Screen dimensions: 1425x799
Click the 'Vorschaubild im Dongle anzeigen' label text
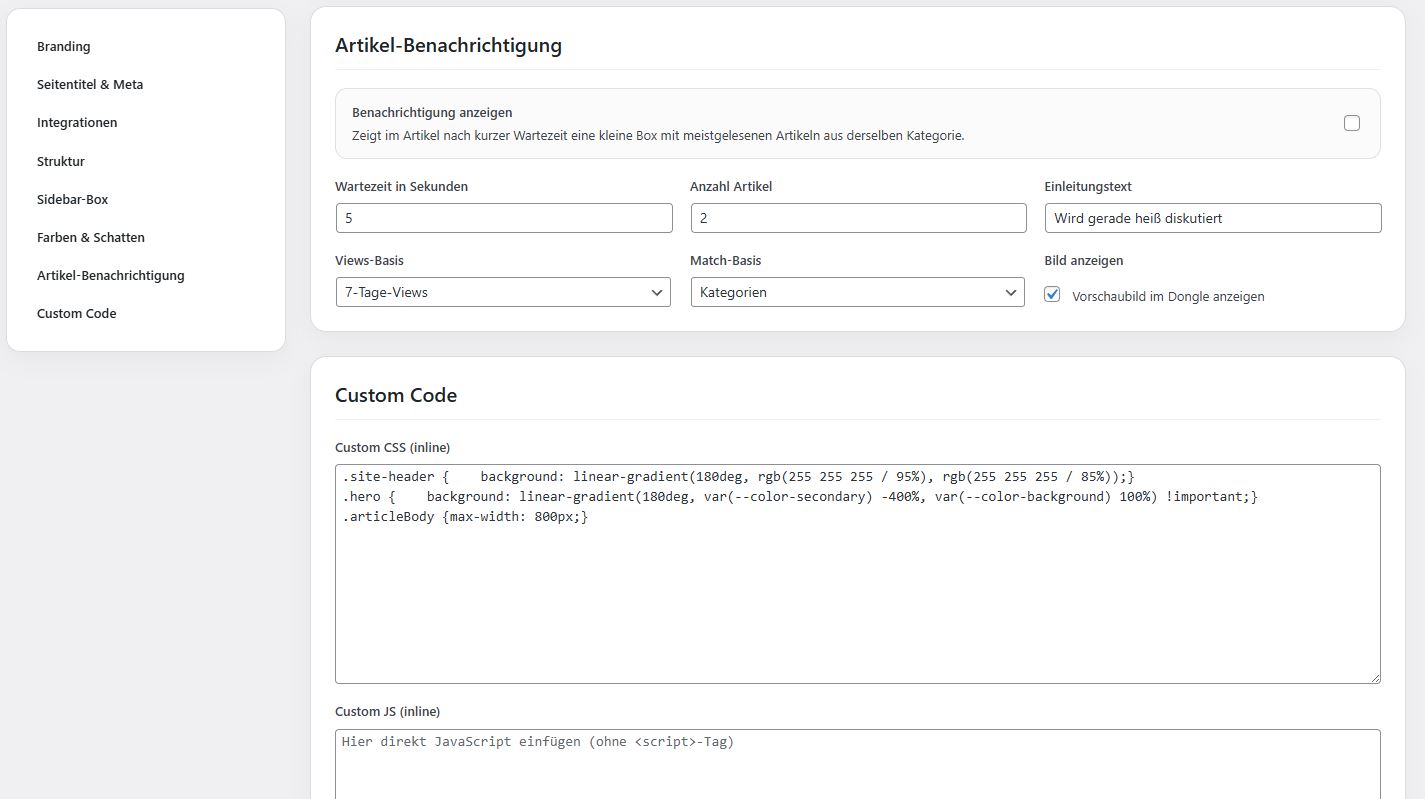(x=1167, y=297)
